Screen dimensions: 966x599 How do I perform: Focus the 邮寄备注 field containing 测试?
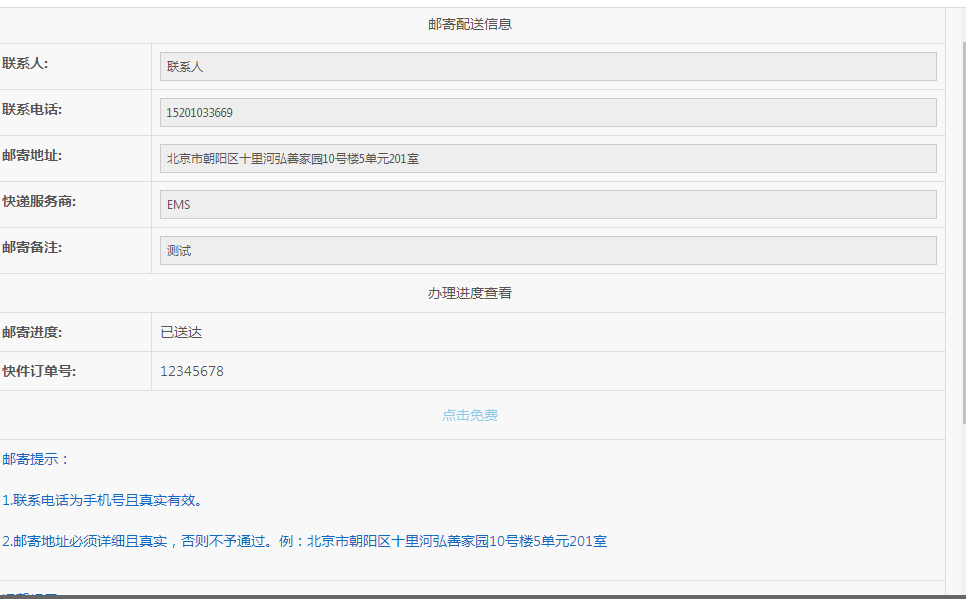[548, 251]
